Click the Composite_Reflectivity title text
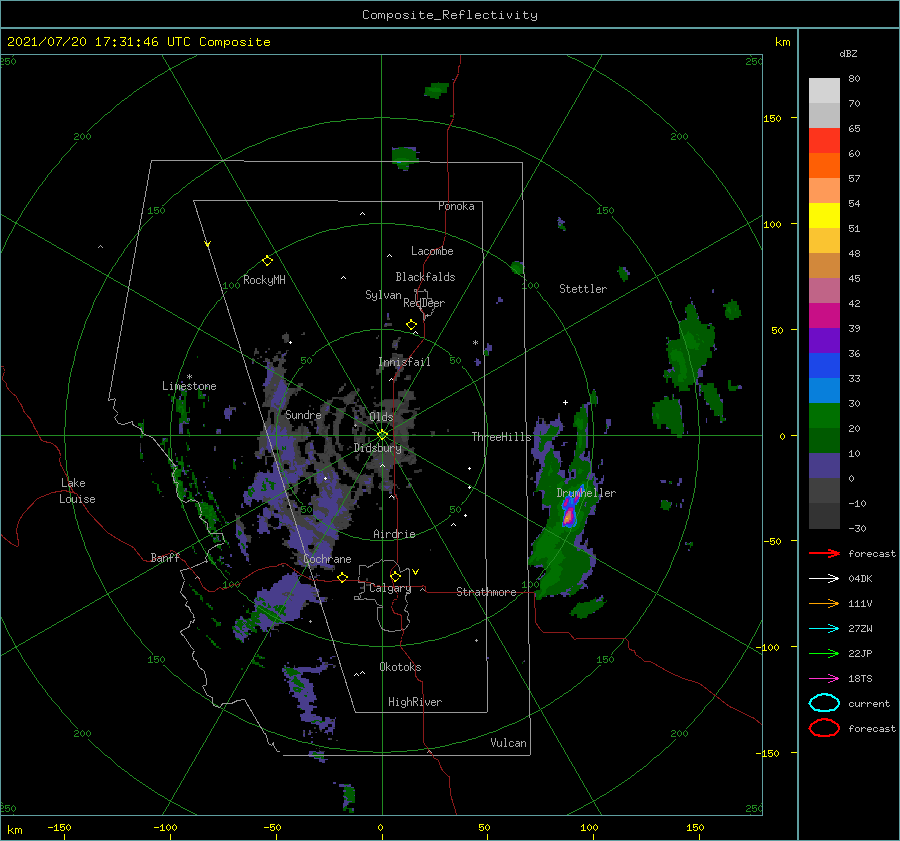The width and height of the screenshot is (900, 841). (x=449, y=15)
